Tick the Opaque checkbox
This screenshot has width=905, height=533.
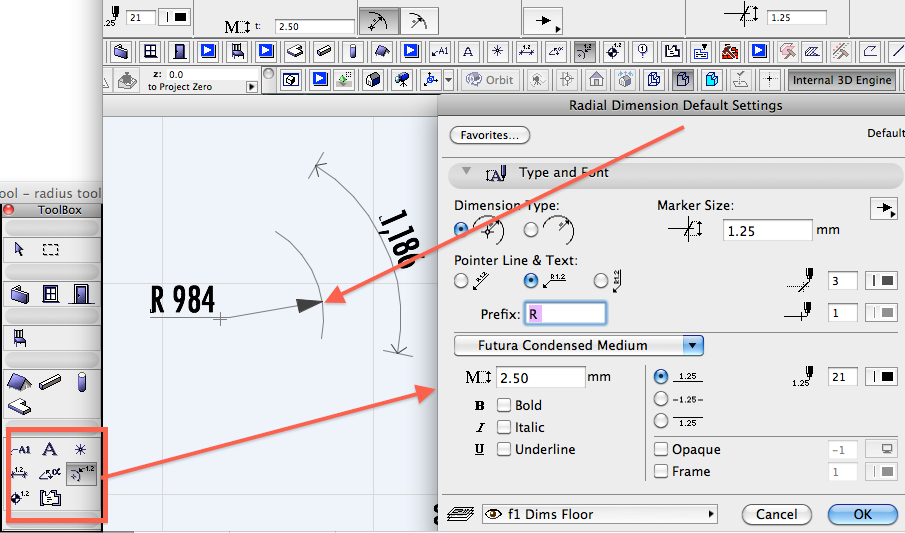click(x=661, y=449)
